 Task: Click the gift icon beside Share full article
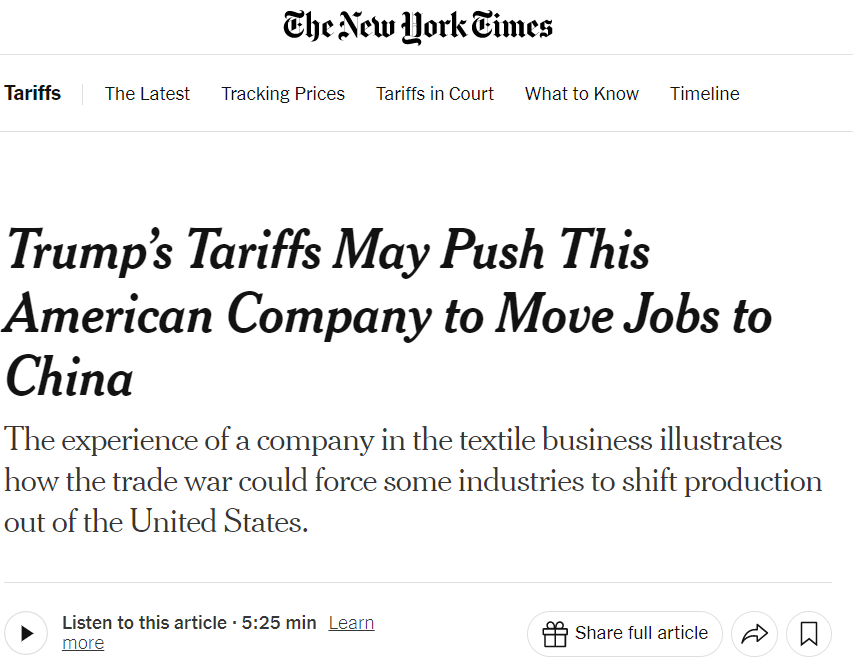(x=555, y=633)
